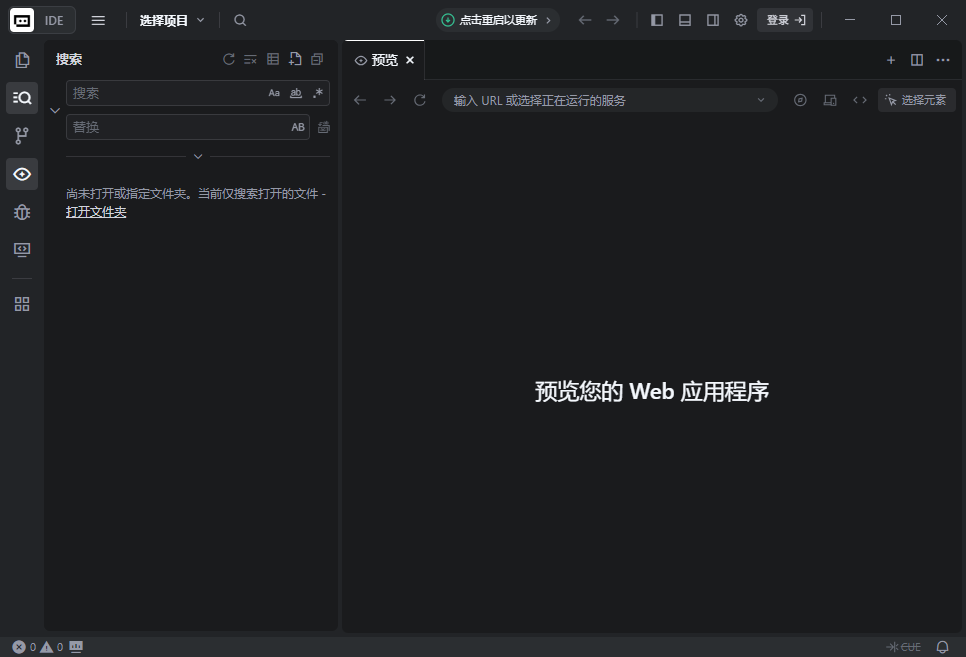Click CUE status bar item
Viewport: 966px width, 657px height.
tap(903, 647)
